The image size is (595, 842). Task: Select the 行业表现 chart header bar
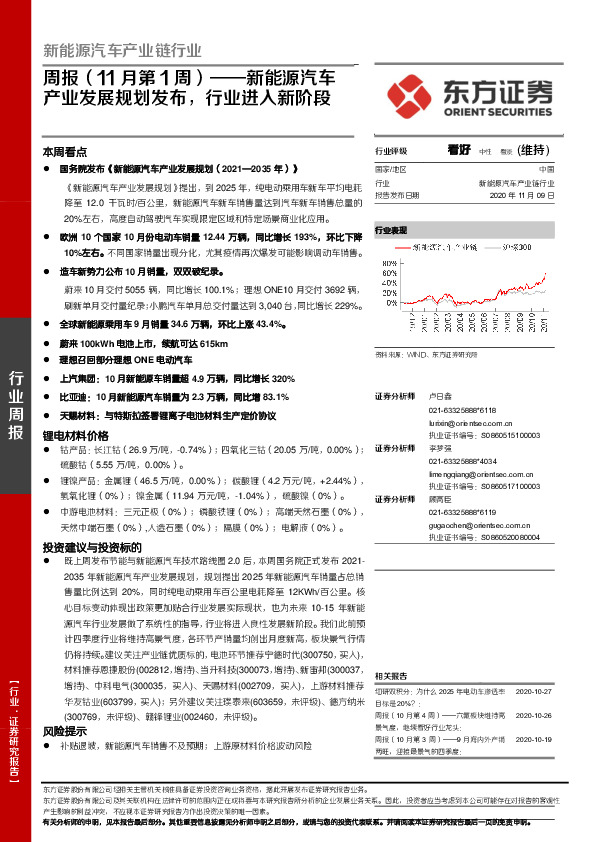click(x=465, y=230)
